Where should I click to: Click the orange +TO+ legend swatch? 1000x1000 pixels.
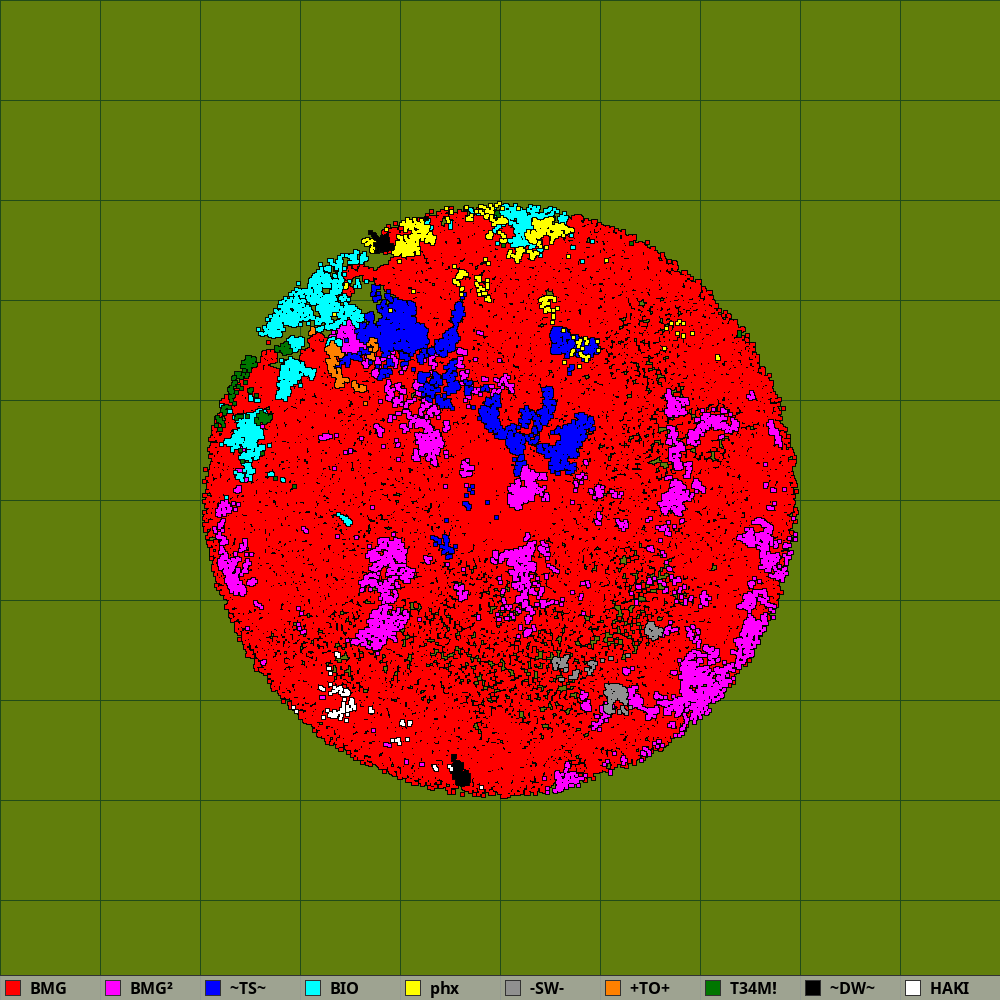pos(613,988)
